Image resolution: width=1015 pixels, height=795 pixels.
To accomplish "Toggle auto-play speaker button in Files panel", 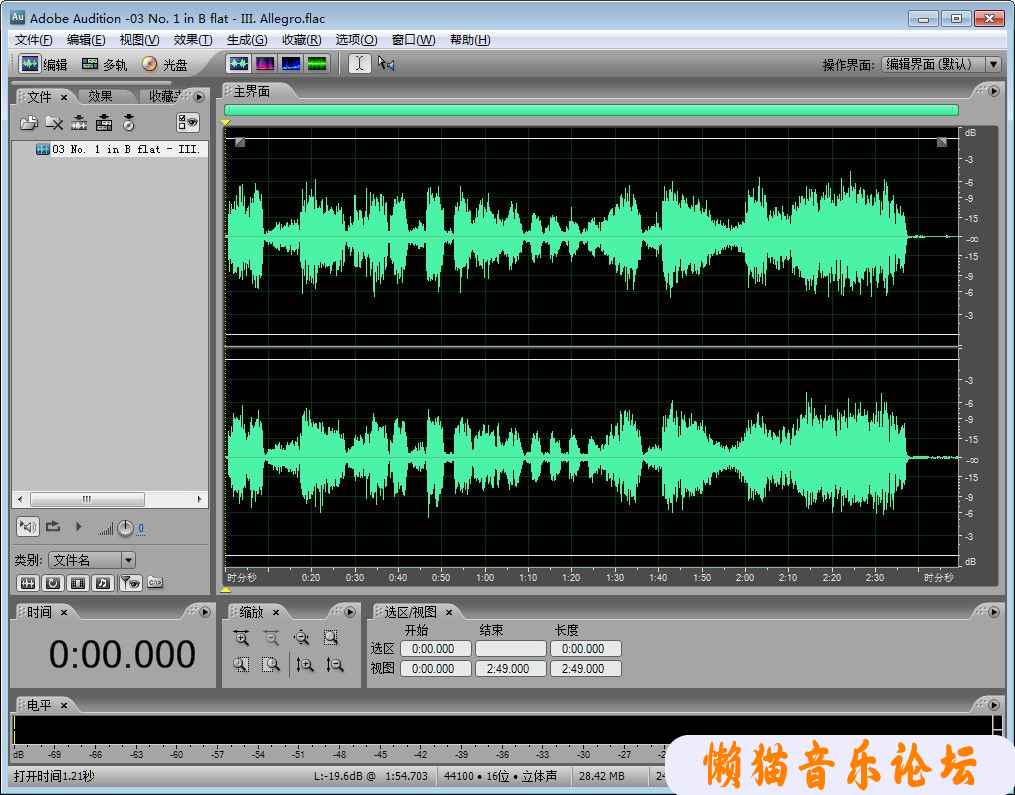I will coord(27,526).
